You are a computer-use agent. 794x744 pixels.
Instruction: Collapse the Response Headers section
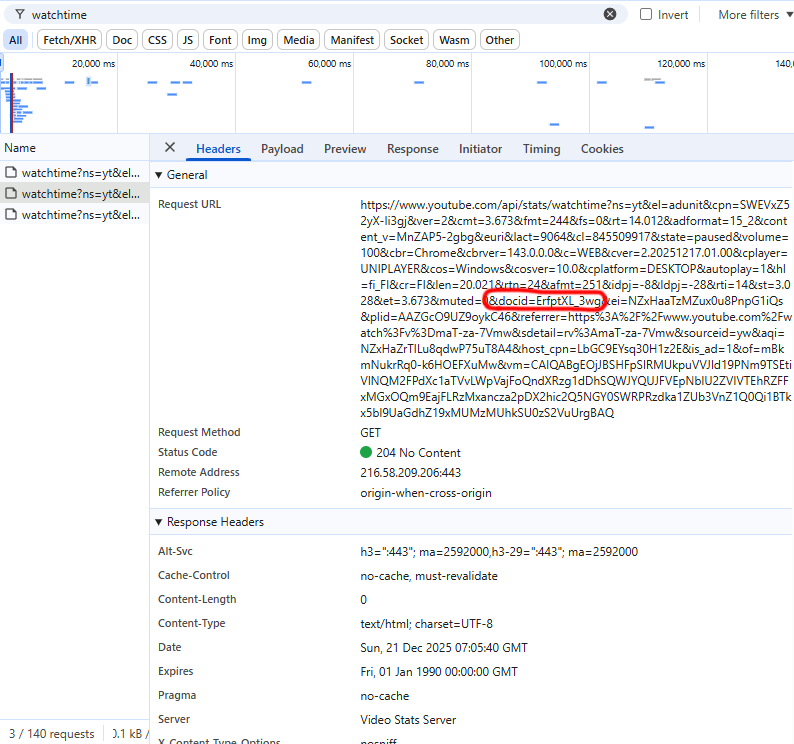[x=158, y=522]
